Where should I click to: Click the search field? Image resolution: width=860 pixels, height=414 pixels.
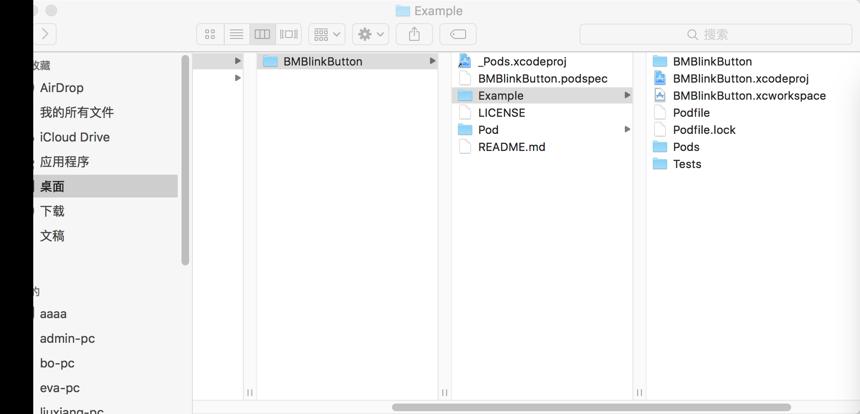(715, 35)
